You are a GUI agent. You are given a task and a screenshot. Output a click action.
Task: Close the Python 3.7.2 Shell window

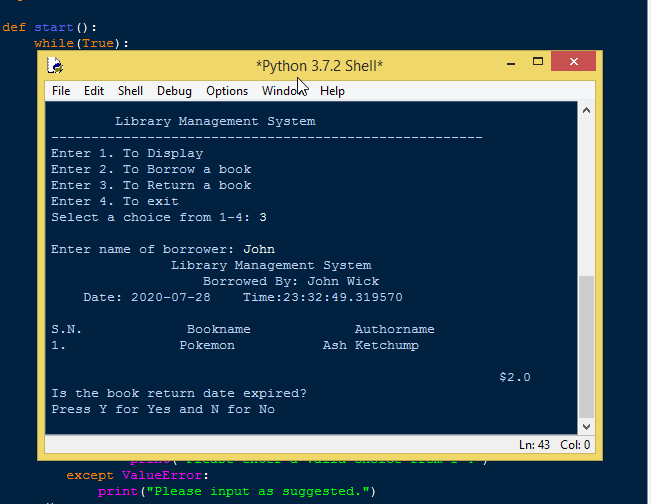pyautogui.click(x=574, y=63)
